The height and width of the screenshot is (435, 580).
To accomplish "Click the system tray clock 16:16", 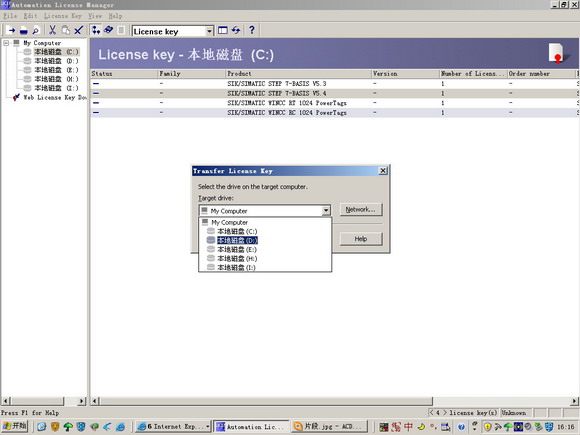I will point(566,427).
